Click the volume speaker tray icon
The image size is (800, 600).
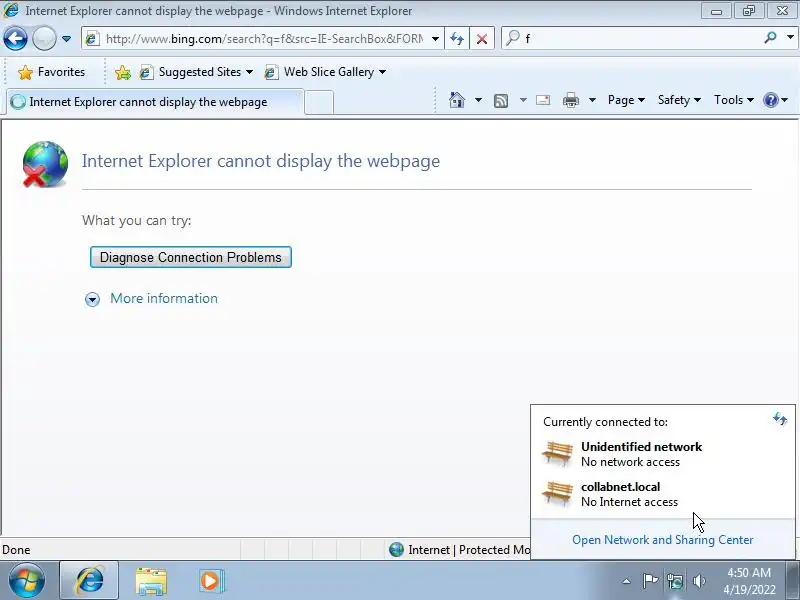tap(699, 581)
